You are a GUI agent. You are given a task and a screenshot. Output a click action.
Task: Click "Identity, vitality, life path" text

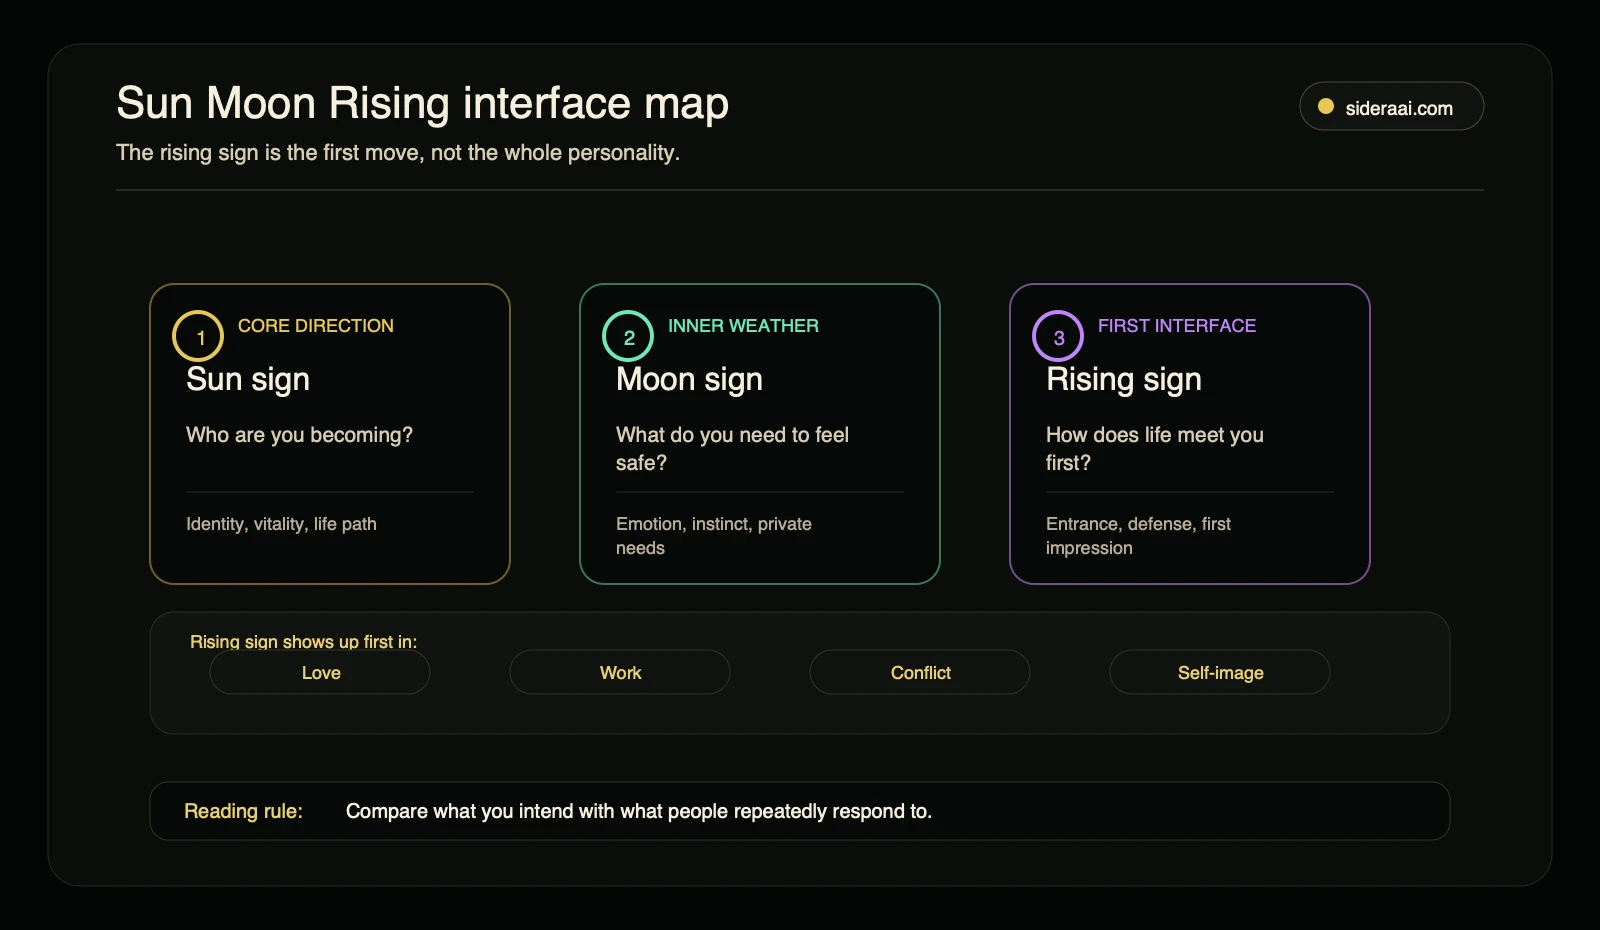pyautogui.click(x=281, y=524)
